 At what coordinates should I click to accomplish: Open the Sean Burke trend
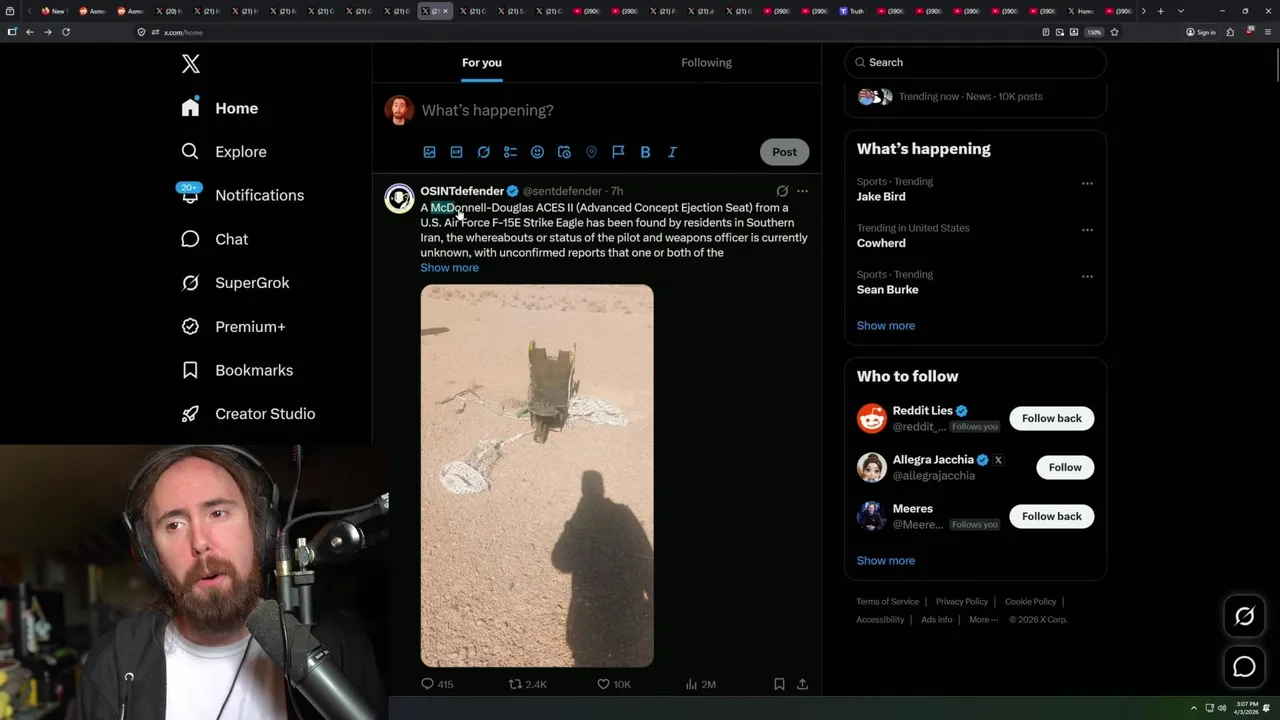887,290
